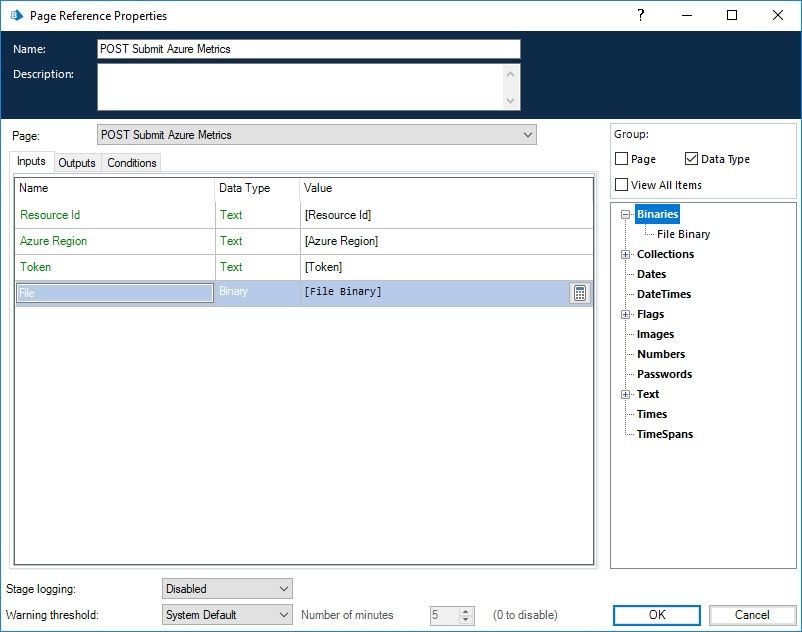Collapse the Binaries tree node

(x=626, y=214)
